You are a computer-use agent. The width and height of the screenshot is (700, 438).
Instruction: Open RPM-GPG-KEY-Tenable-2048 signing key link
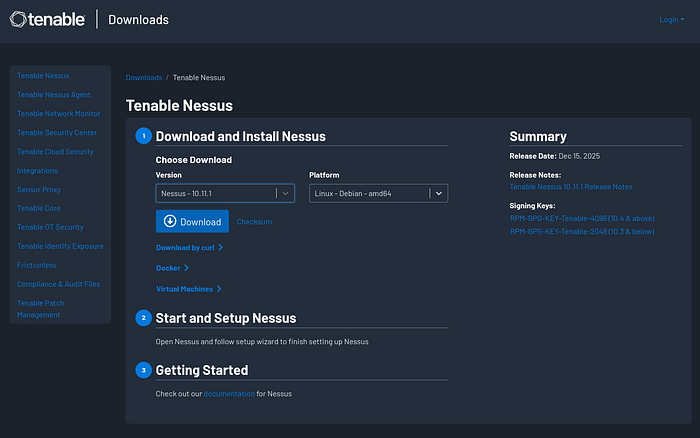(x=582, y=231)
